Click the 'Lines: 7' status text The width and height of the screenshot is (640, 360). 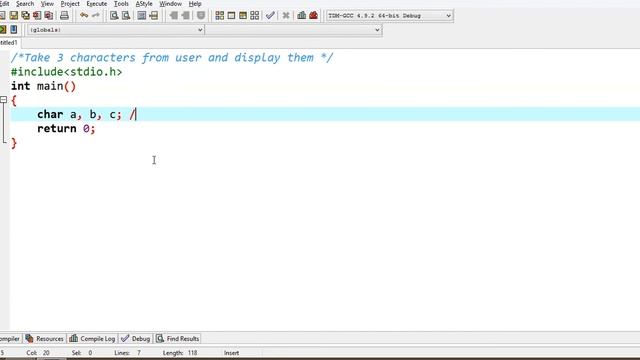(x=127, y=353)
